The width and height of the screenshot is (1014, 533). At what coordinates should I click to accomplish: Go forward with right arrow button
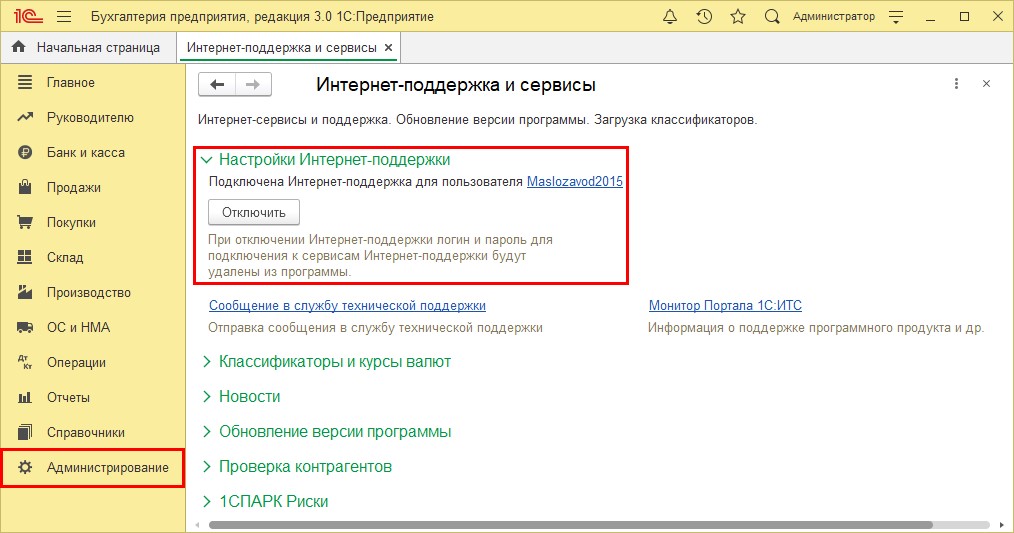pyautogui.click(x=254, y=84)
